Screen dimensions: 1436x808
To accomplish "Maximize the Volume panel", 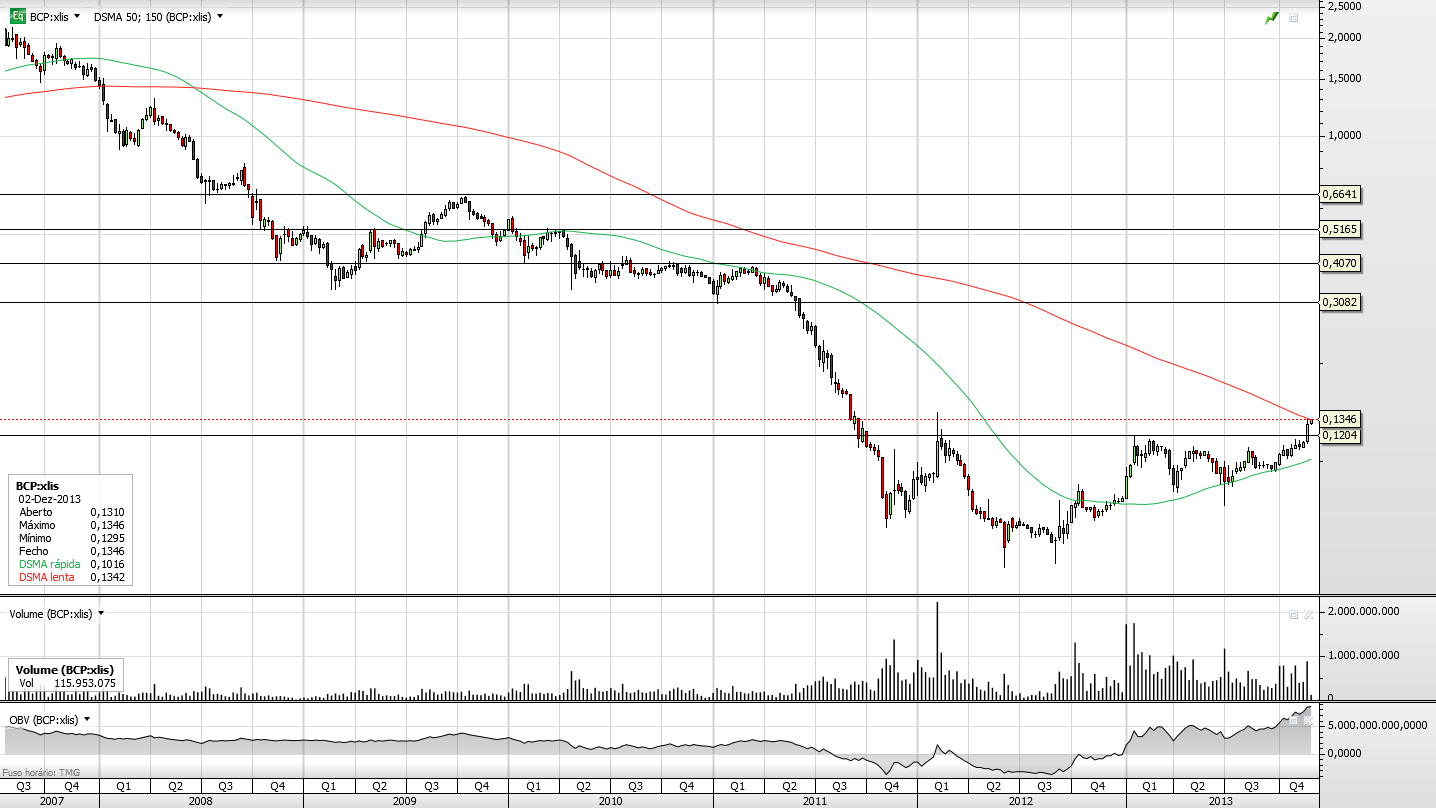I will [x=1293, y=614].
